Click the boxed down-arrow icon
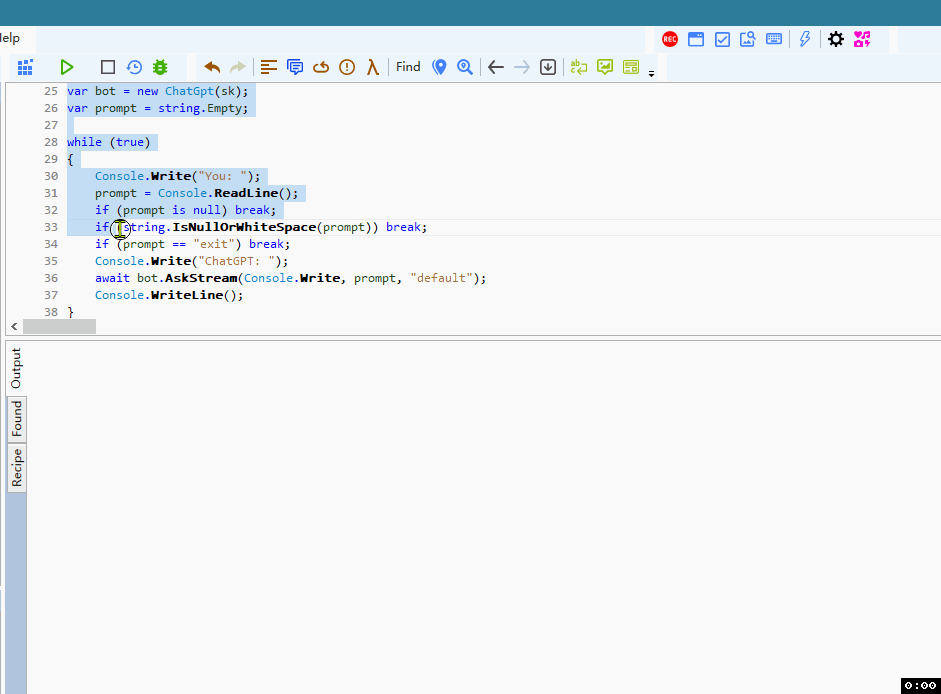 (x=548, y=67)
